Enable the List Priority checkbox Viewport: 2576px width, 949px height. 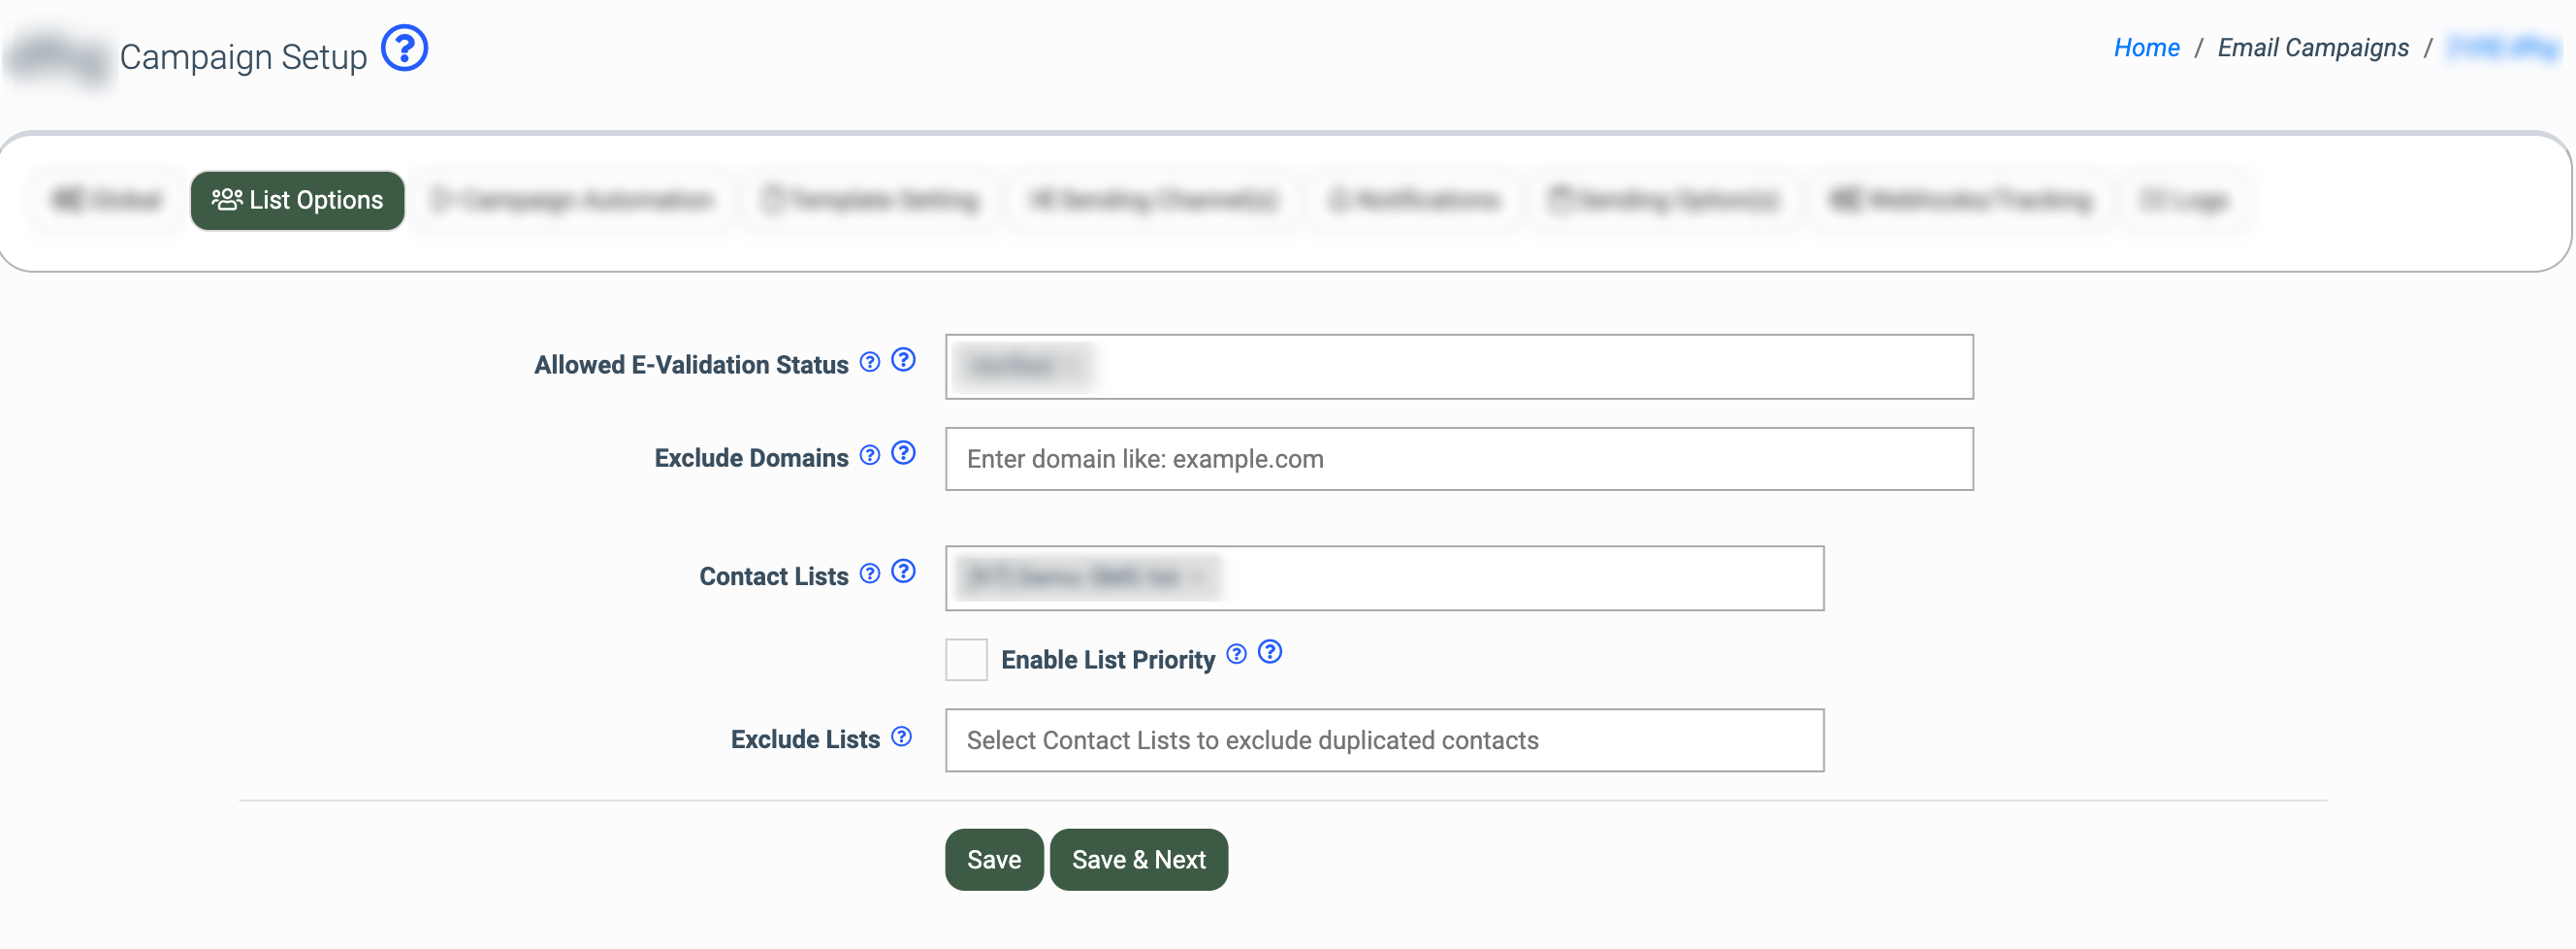point(966,660)
